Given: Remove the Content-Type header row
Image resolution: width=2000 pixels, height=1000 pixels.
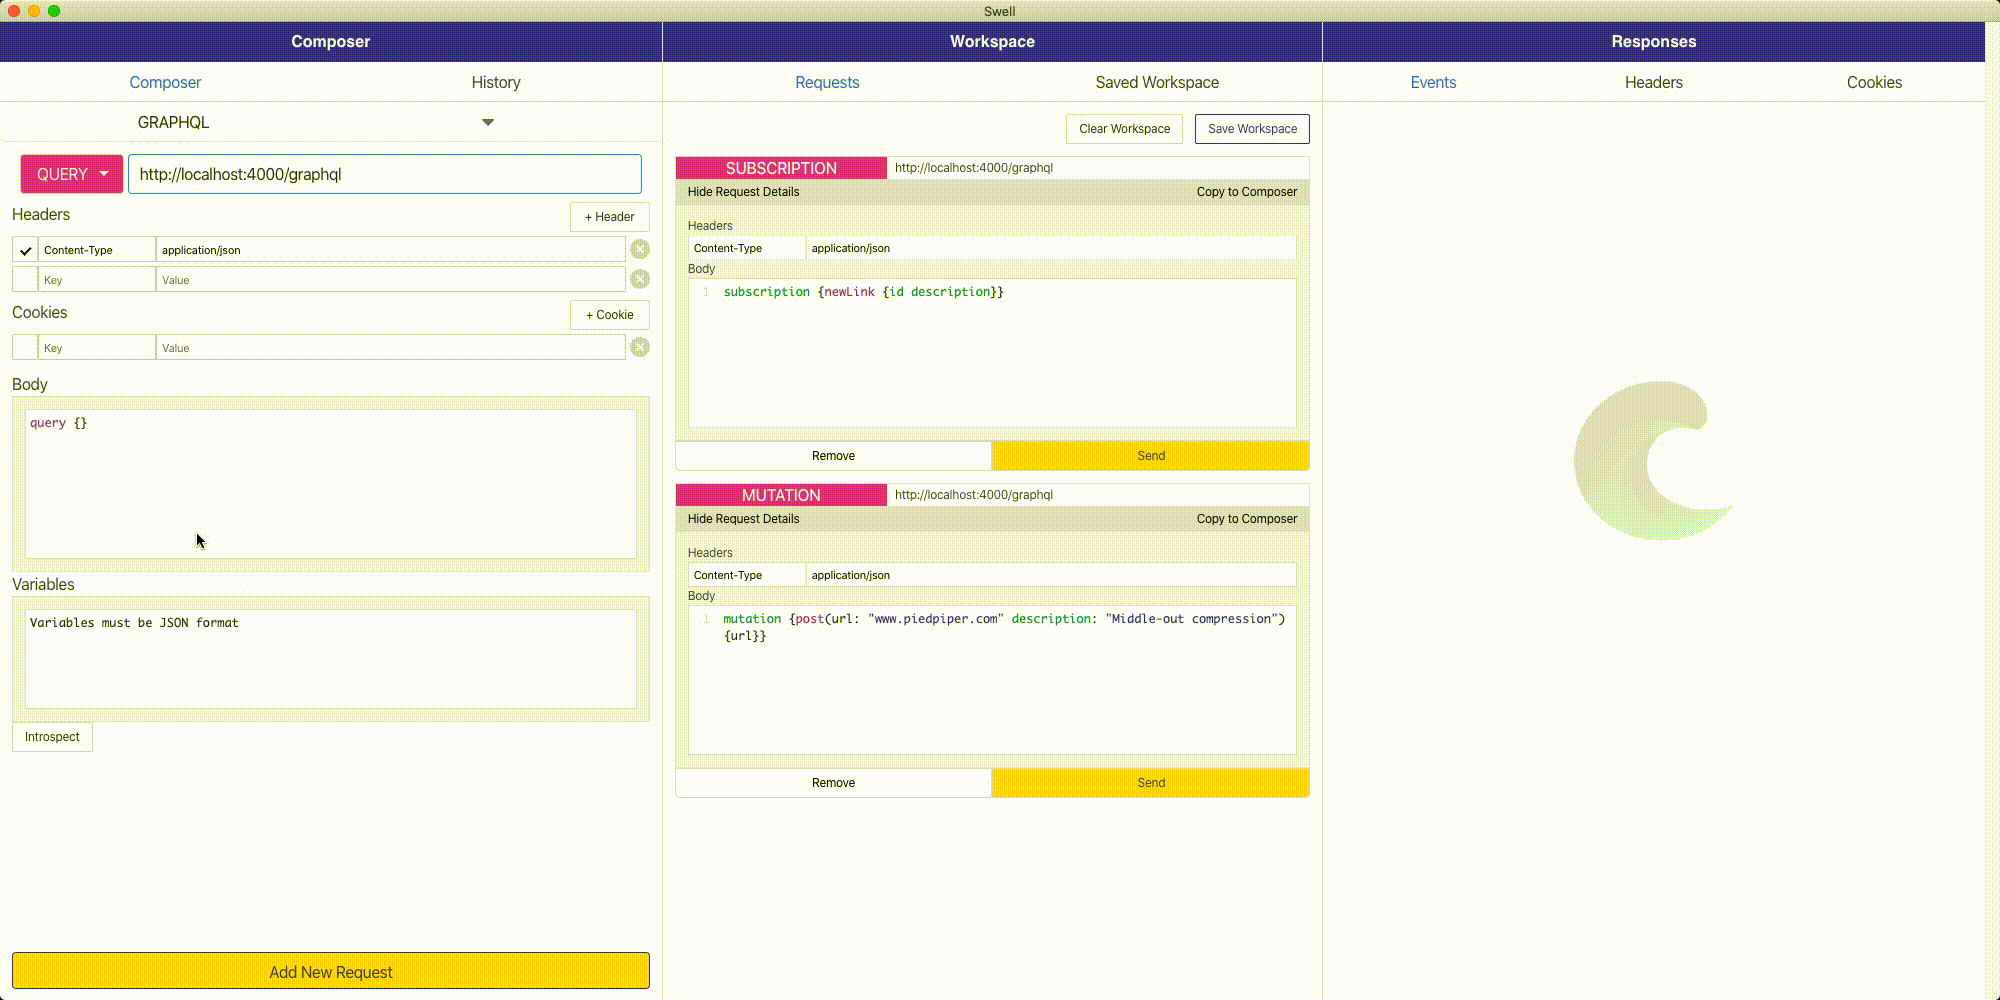Looking at the screenshot, I should coord(640,249).
